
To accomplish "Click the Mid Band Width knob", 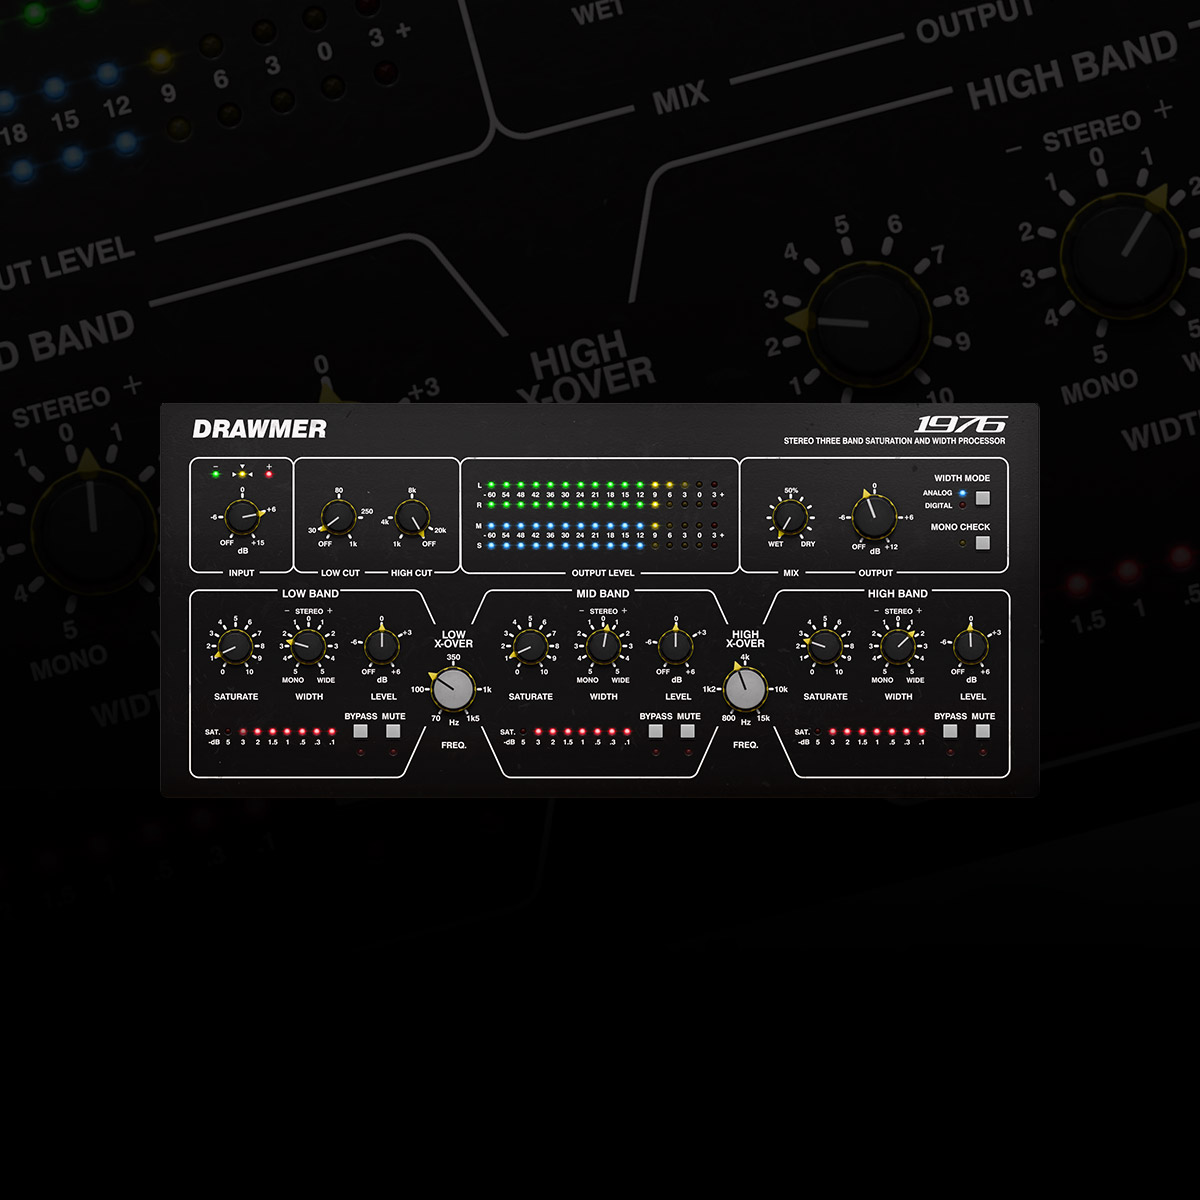I will [x=603, y=646].
